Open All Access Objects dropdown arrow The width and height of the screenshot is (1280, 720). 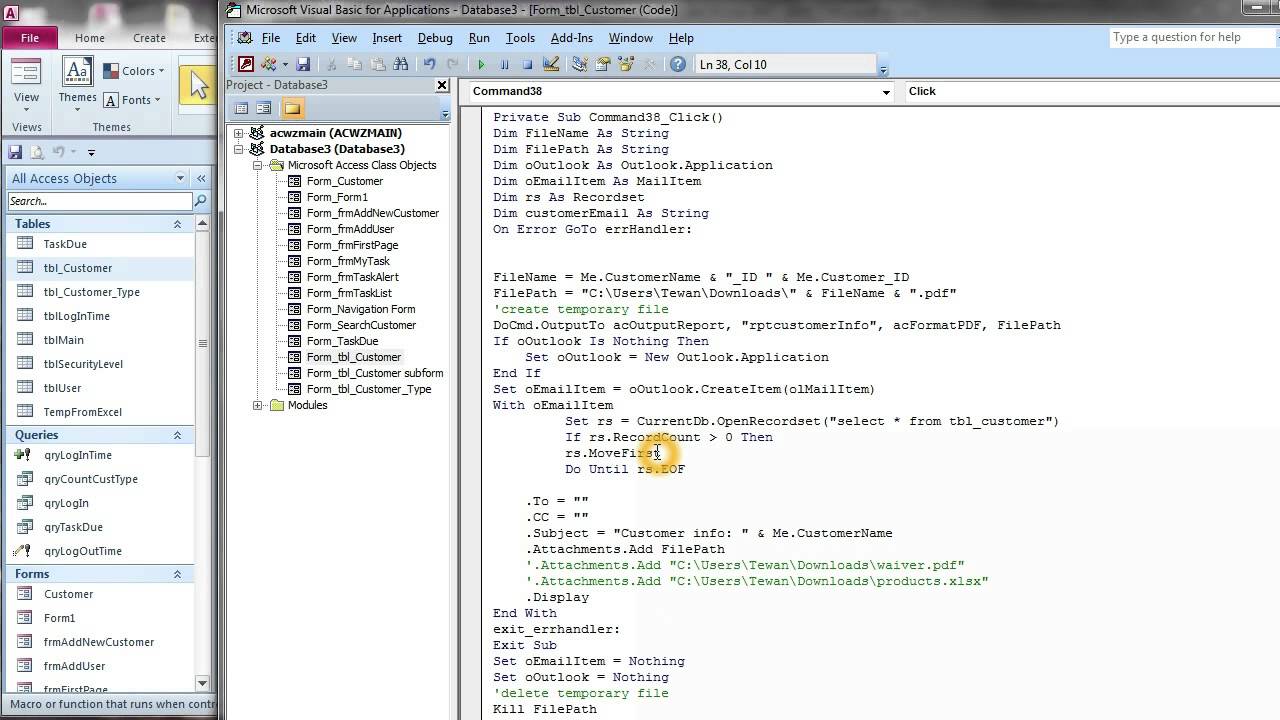click(x=180, y=178)
